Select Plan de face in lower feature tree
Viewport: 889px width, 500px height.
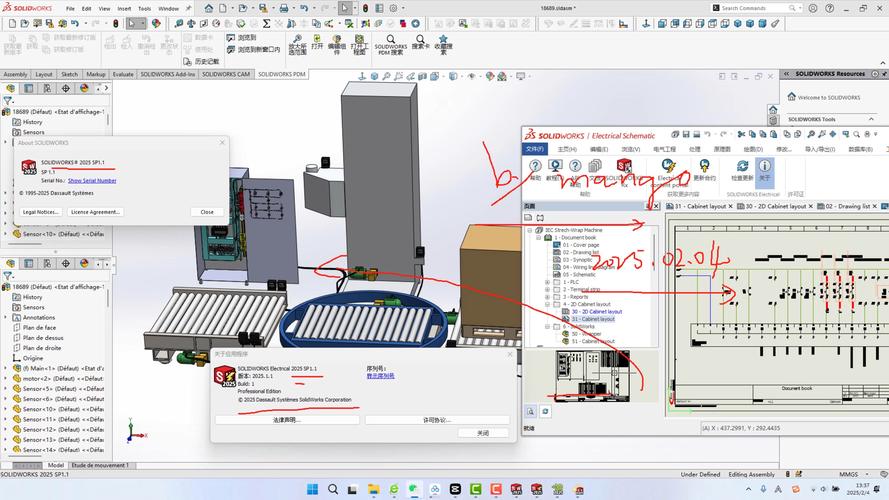point(39,328)
